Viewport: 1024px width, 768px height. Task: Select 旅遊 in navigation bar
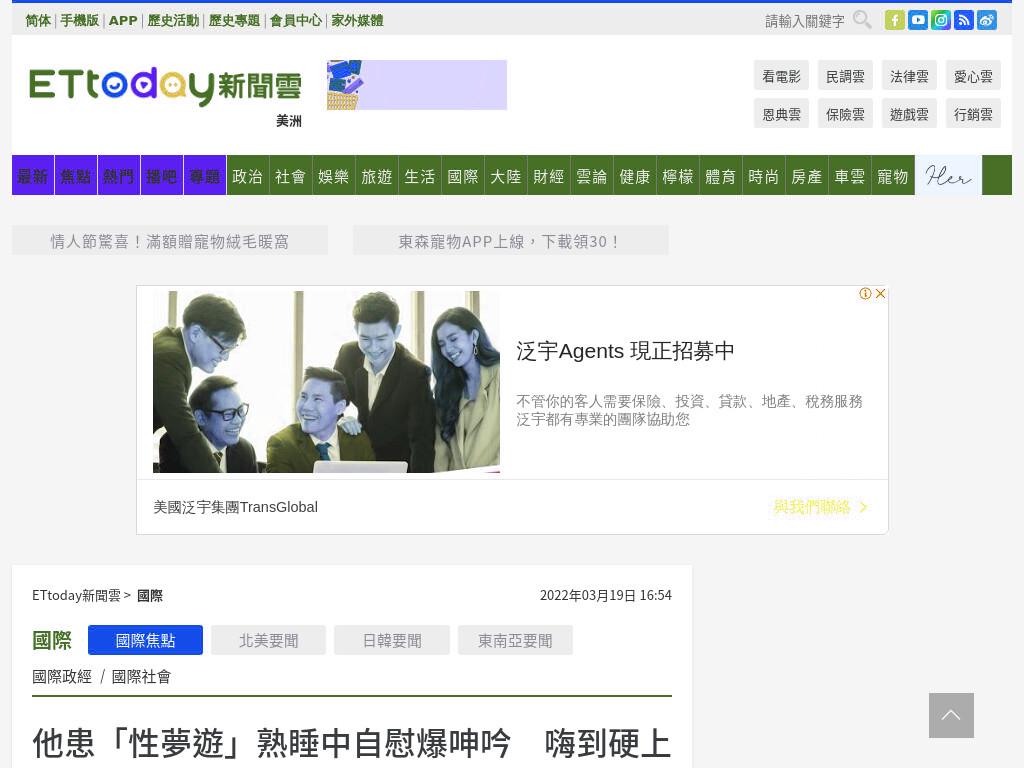coord(377,176)
